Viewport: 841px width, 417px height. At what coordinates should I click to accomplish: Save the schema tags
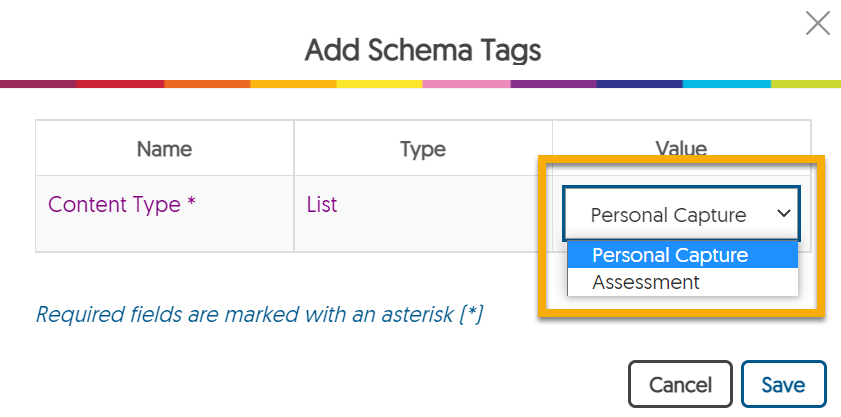point(783,385)
